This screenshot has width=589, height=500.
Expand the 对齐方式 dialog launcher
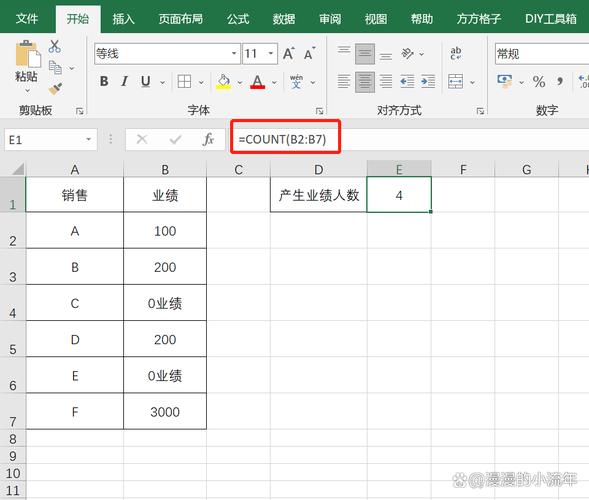tap(480, 111)
